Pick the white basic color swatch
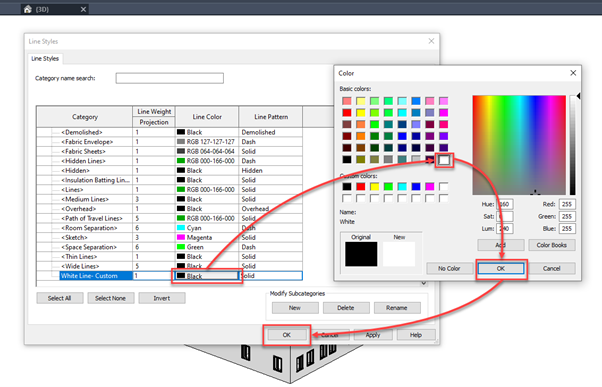602x387 pixels. (444, 160)
